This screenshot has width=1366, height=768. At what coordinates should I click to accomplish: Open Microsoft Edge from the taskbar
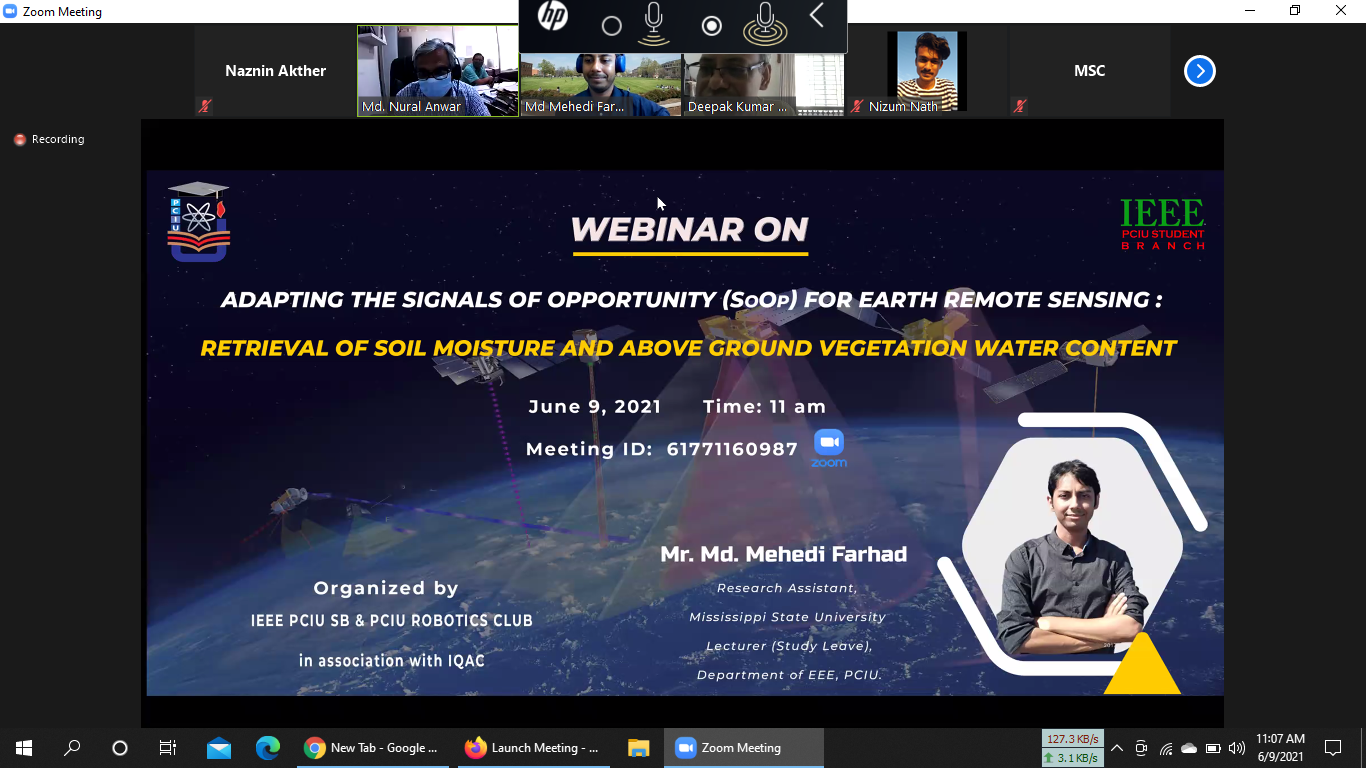pos(267,748)
